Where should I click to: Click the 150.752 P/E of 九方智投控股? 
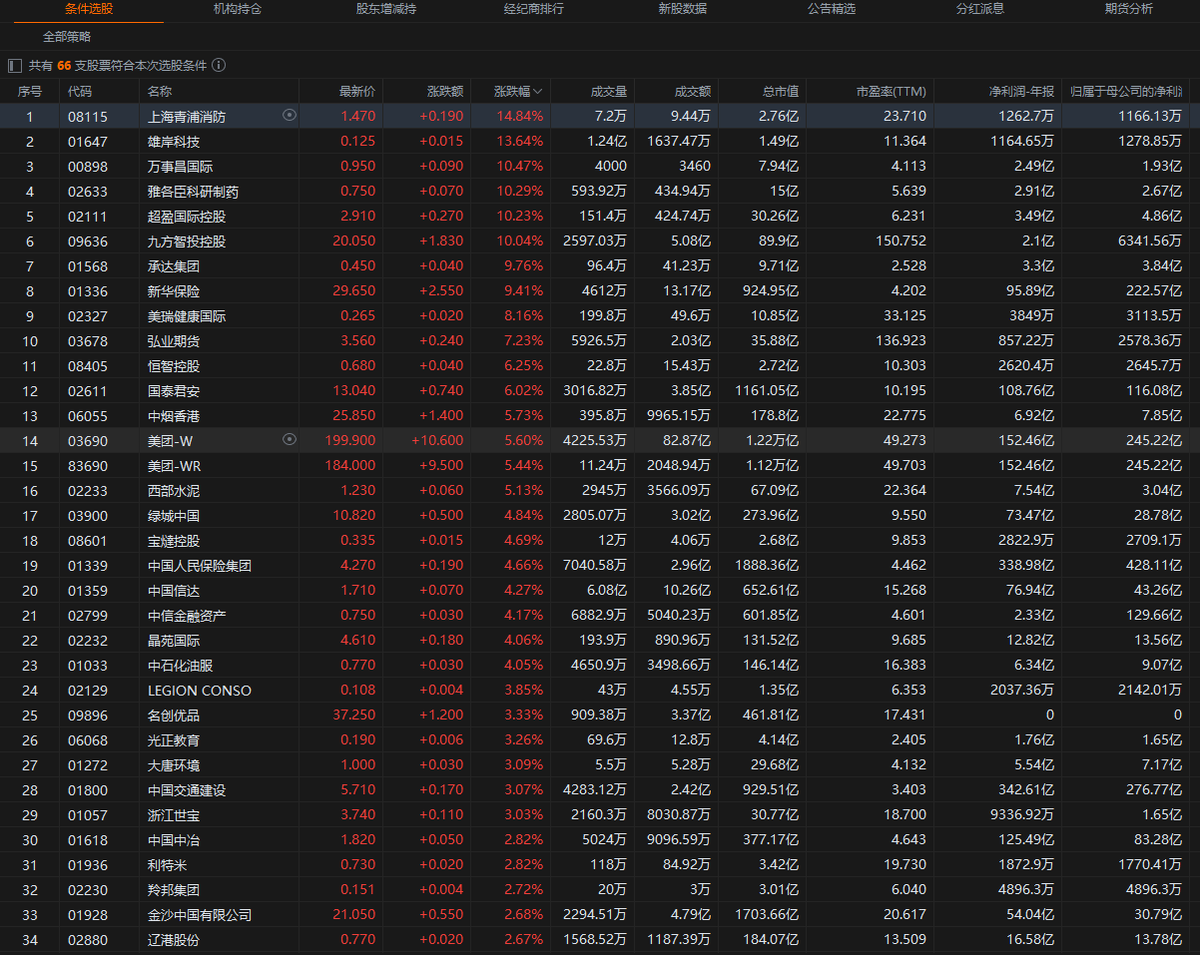point(899,241)
